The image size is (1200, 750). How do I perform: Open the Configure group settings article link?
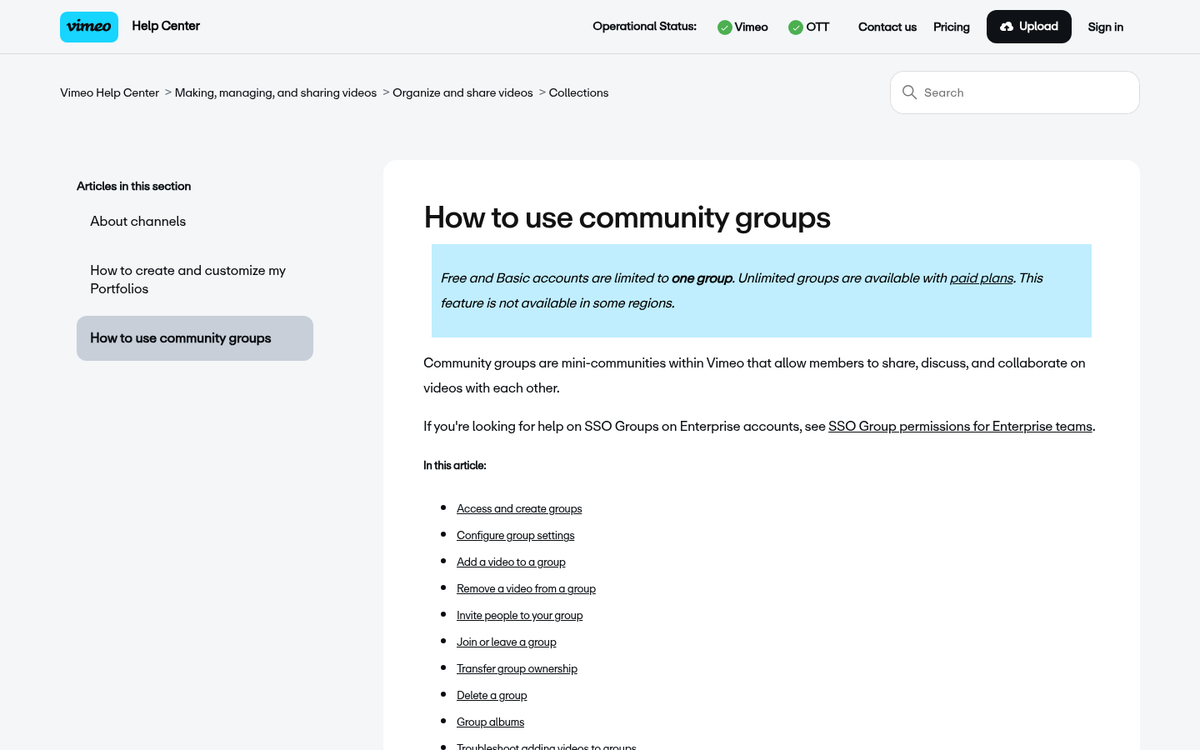tap(515, 535)
